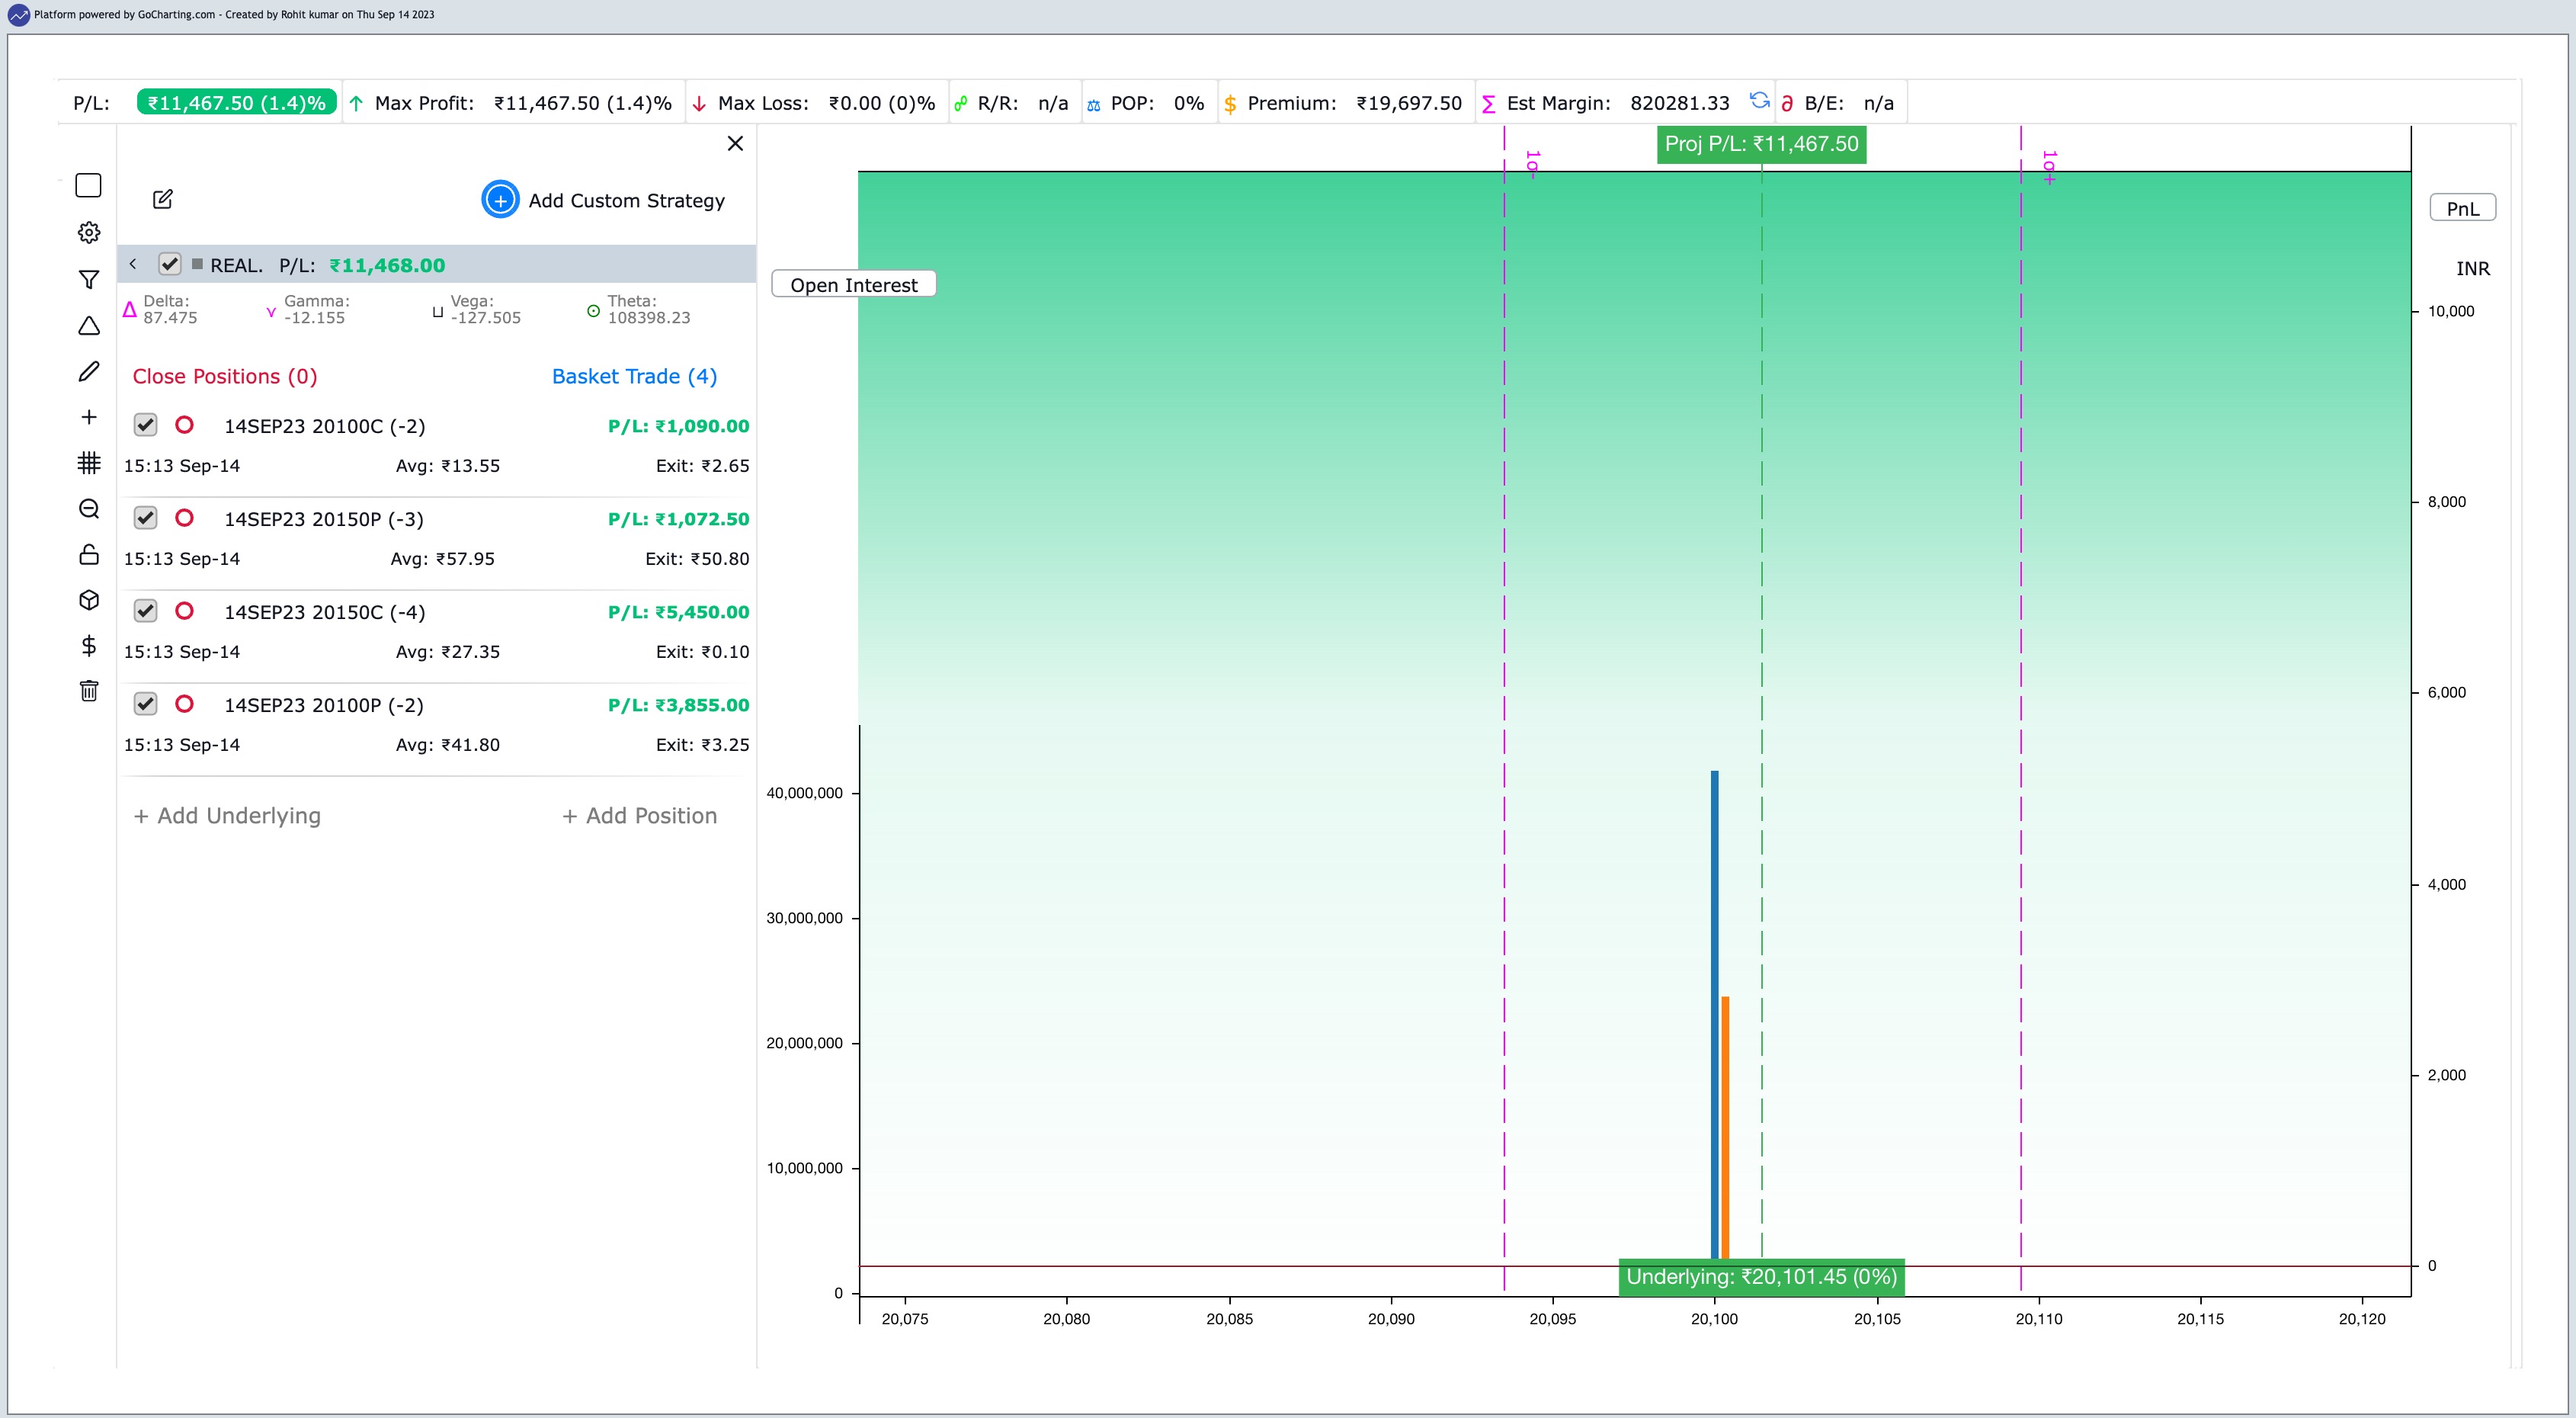The height and width of the screenshot is (1418, 2576).
Task: Click the Open Interest button
Action: [x=853, y=284]
